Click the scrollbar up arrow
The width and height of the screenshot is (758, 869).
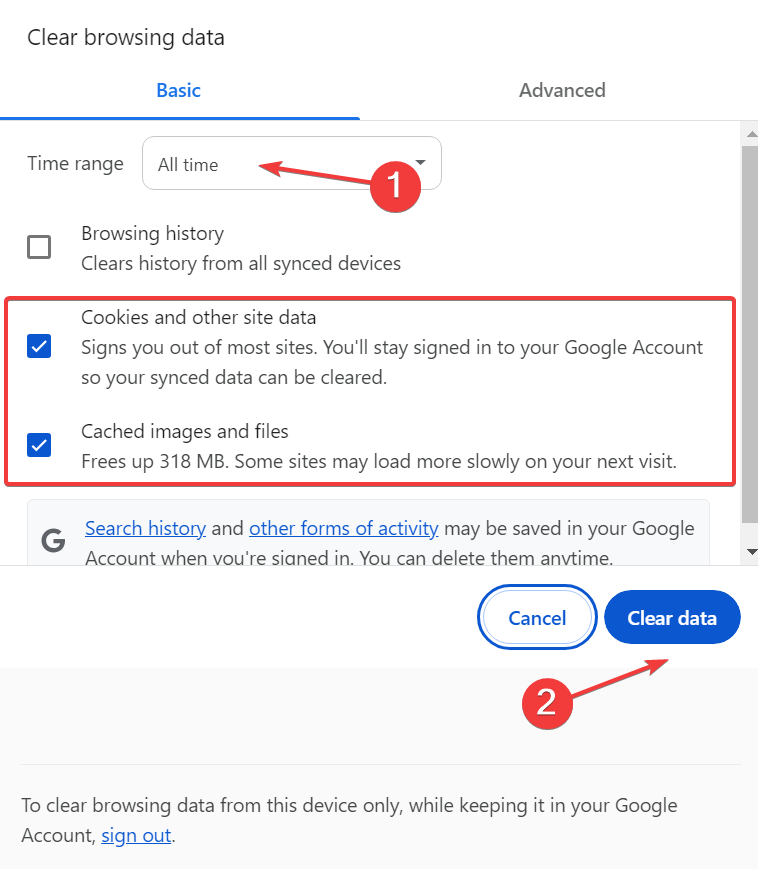click(x=751, y=134)
